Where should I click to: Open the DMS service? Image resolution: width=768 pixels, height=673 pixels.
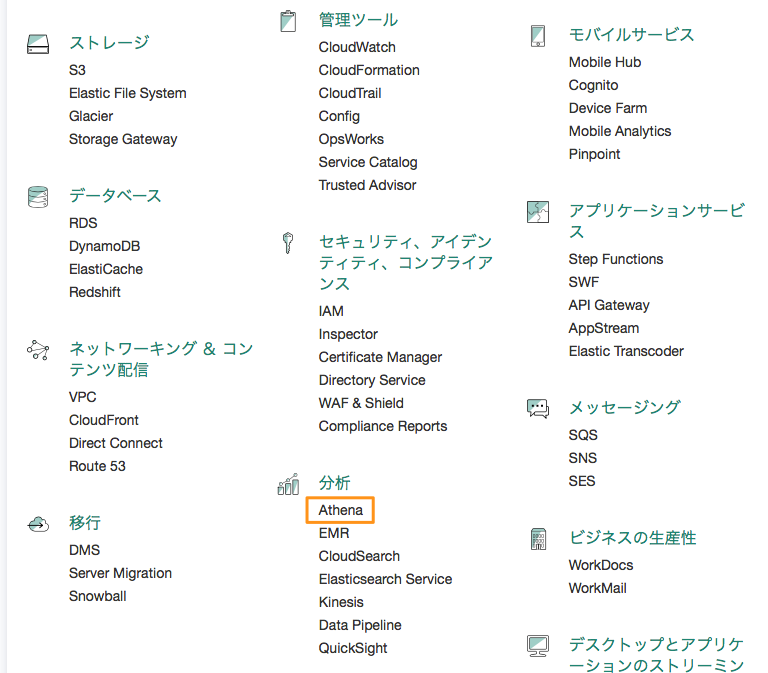coord(84,550)
